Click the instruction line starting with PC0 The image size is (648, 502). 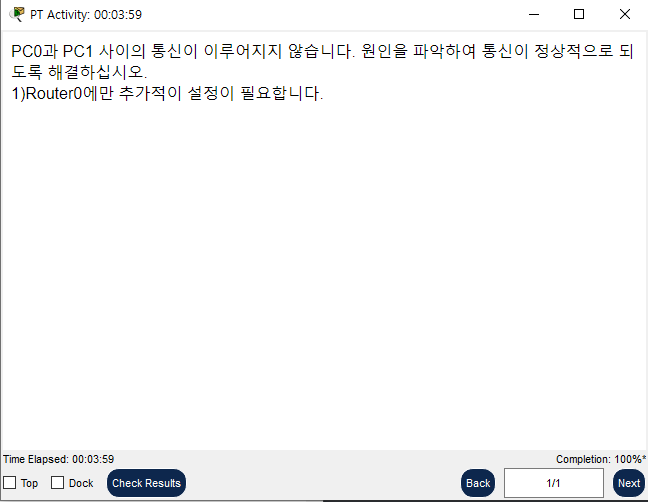pyautogui.click(x=322, y=51)
